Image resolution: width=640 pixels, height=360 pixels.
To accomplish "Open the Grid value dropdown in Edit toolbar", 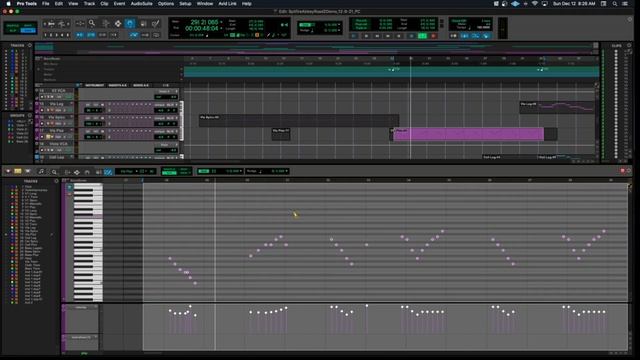I will tap(339, 24).
